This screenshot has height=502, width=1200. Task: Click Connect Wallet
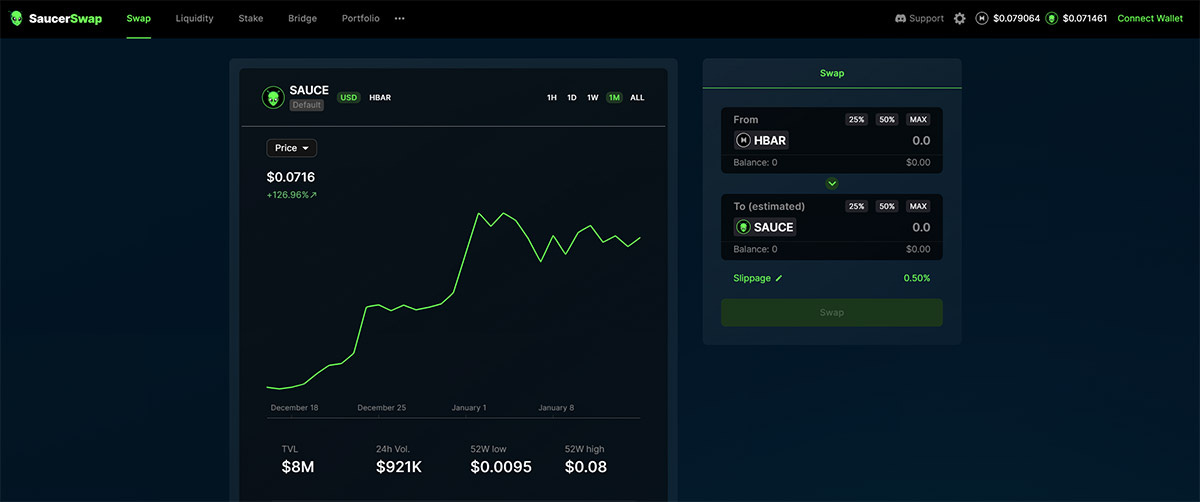pyautogui.click(x=1150, y=18)
